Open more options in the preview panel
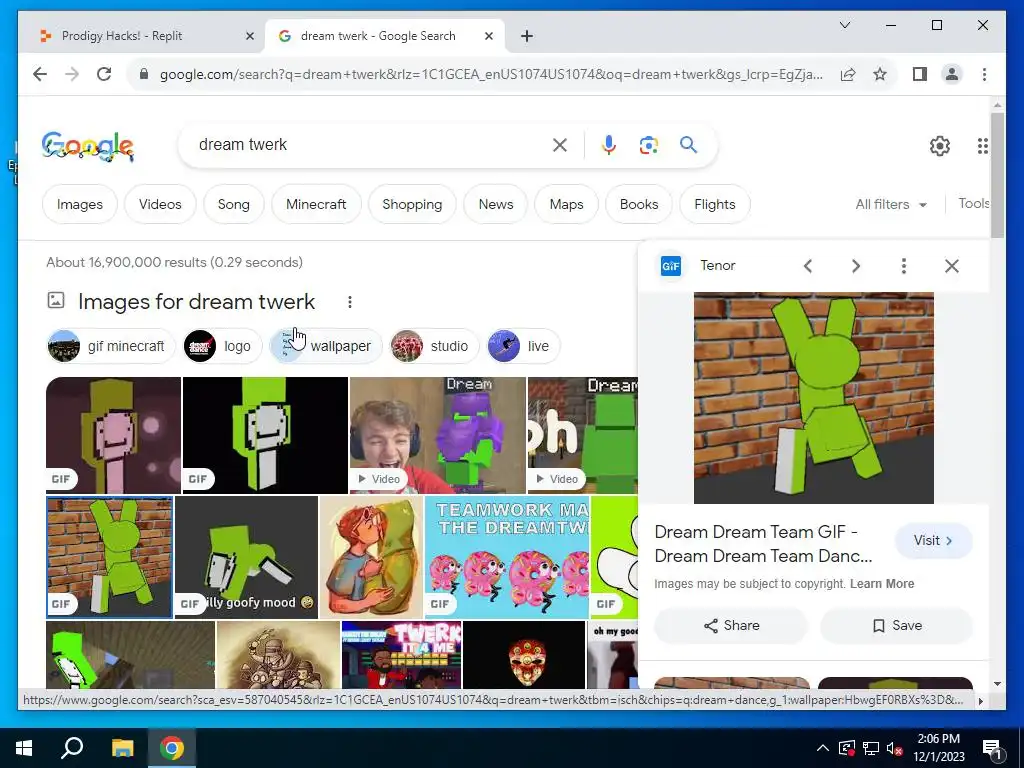This screenshot has width=1024, height=768. coord(904,266)
